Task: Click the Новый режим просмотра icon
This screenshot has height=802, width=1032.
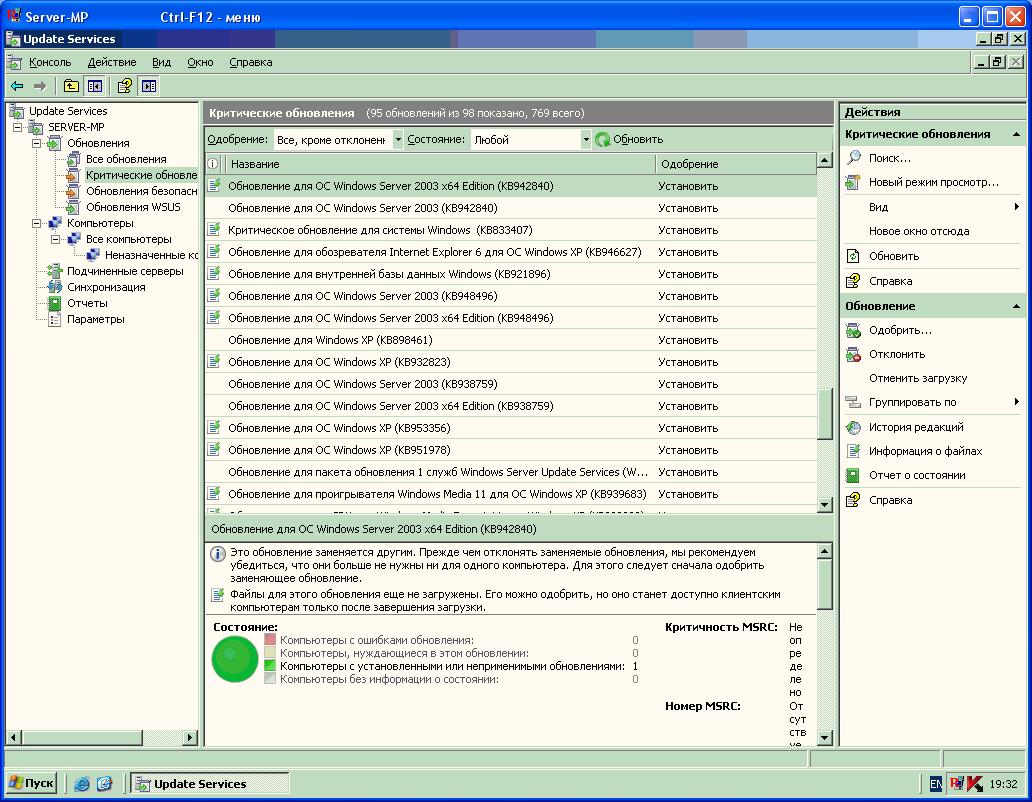Action: (854, 182)
